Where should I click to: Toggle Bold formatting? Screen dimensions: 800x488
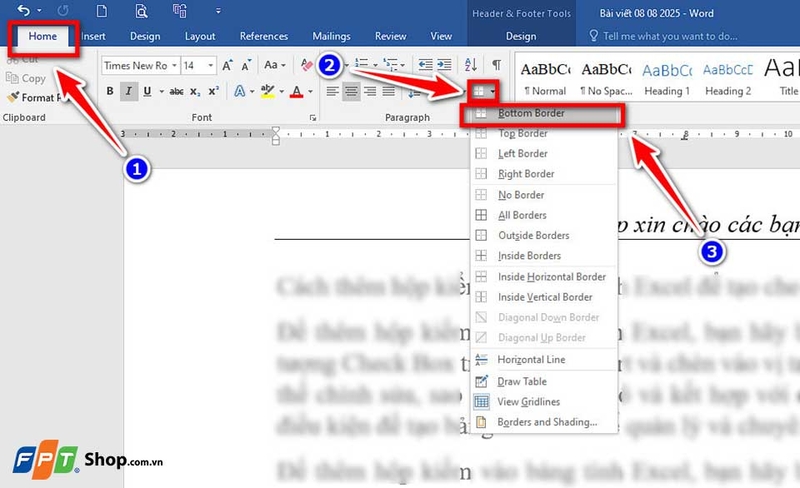[110, 91]
